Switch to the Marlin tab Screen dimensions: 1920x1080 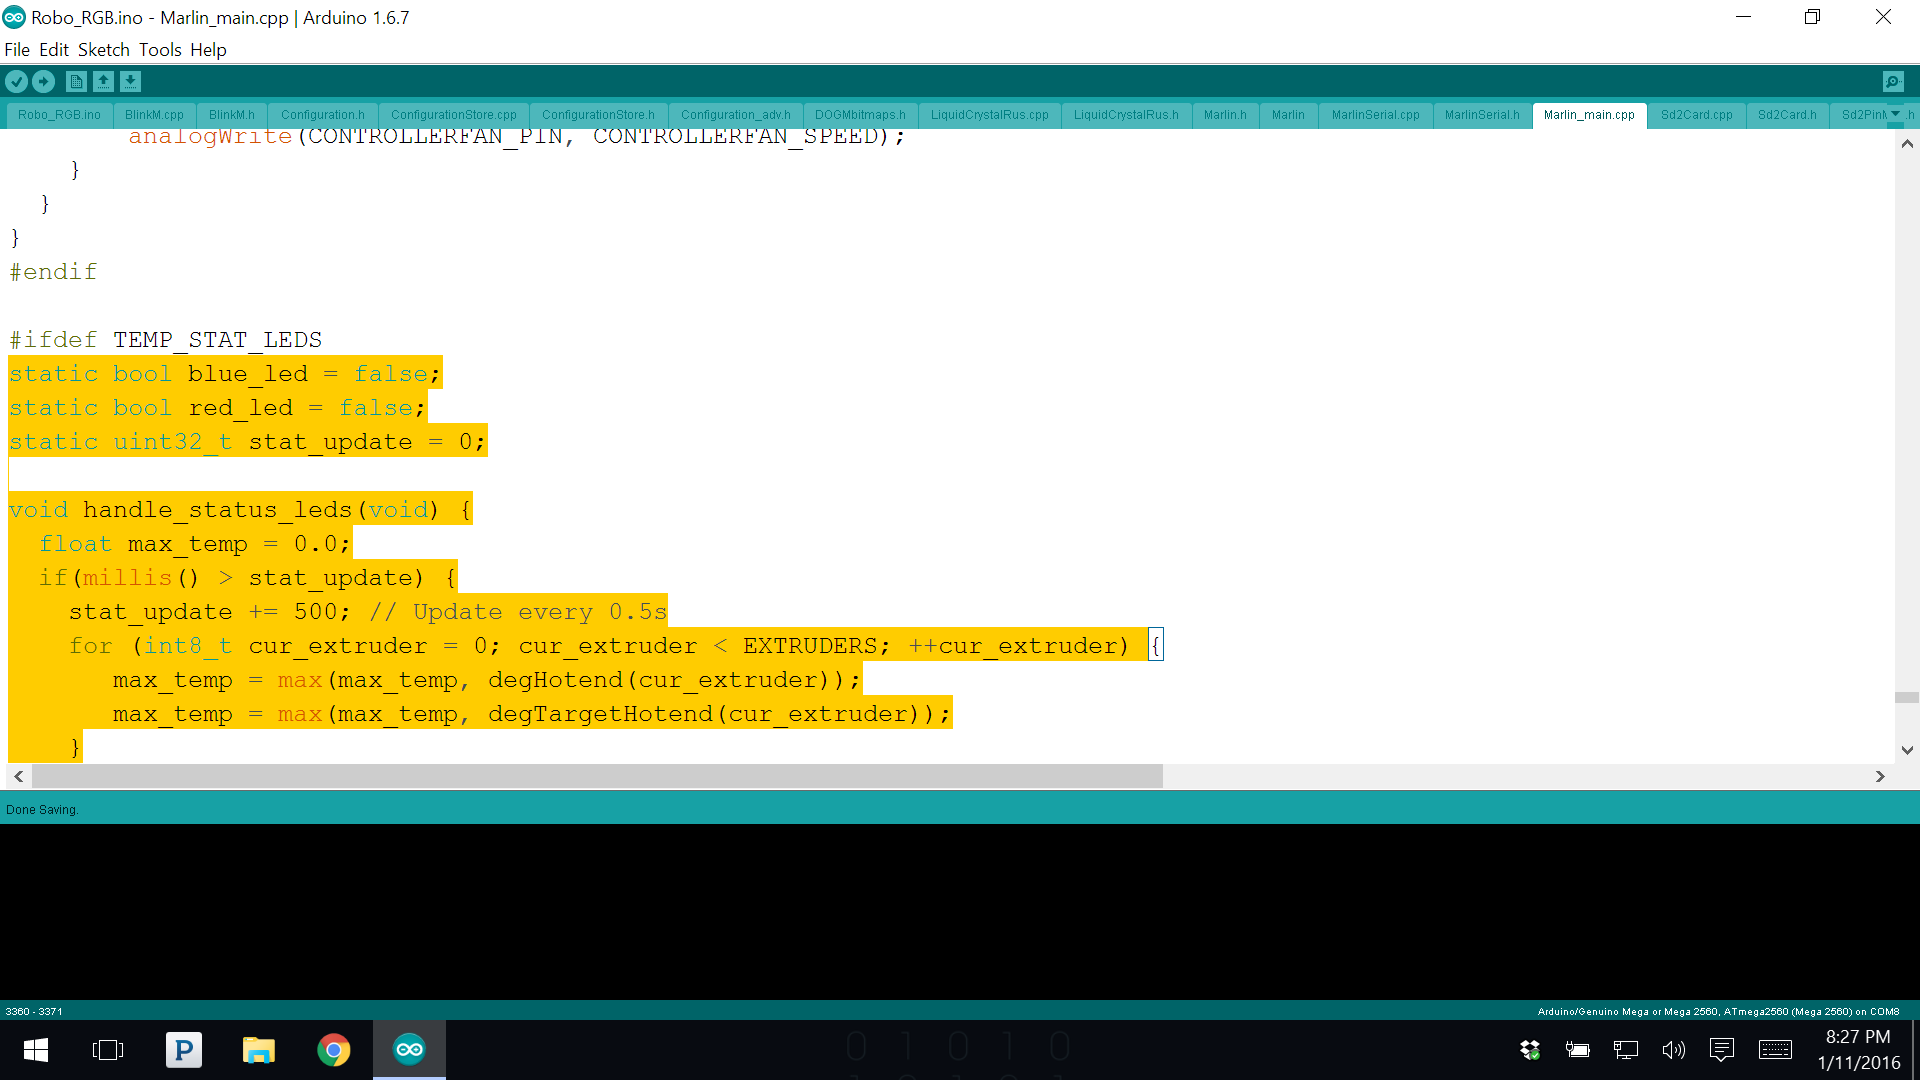1288,115
